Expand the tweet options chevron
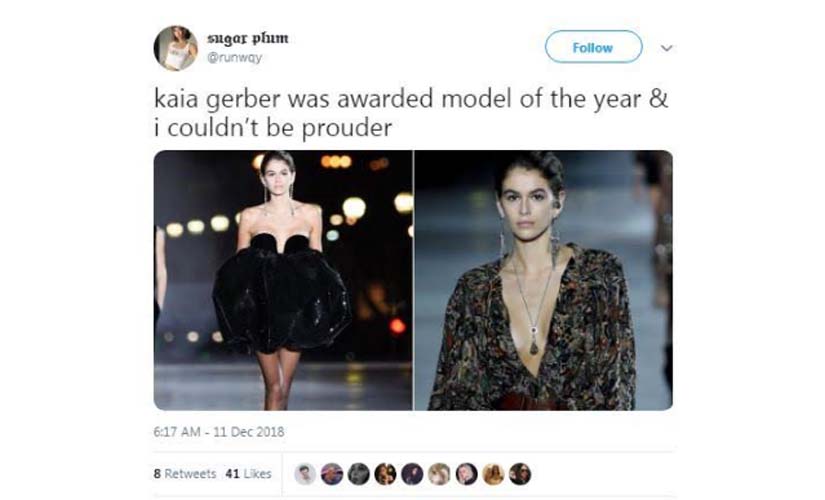The height and width of the screenshot is (500, 825). click(x=667, y=48)
